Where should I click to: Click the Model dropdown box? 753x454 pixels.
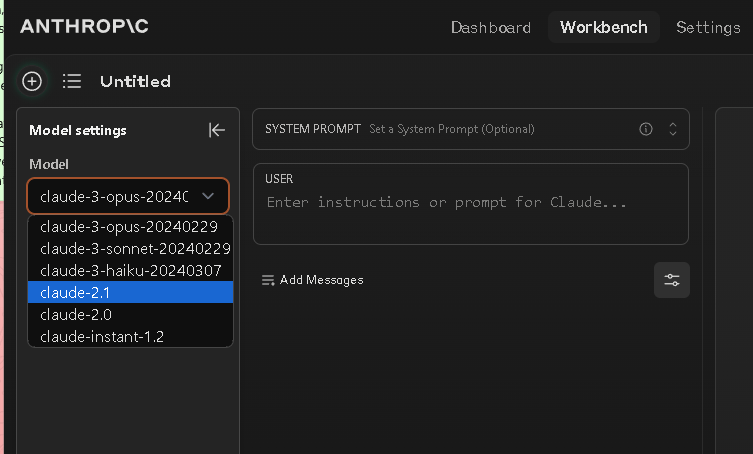click(128, 196)
